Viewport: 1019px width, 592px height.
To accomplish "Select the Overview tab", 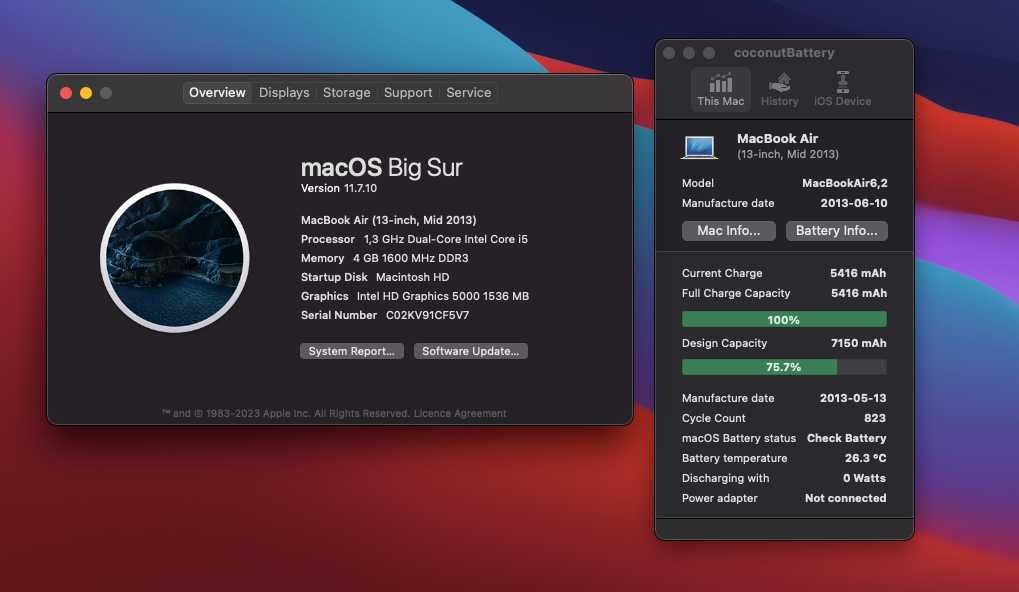I will point(217,92).
